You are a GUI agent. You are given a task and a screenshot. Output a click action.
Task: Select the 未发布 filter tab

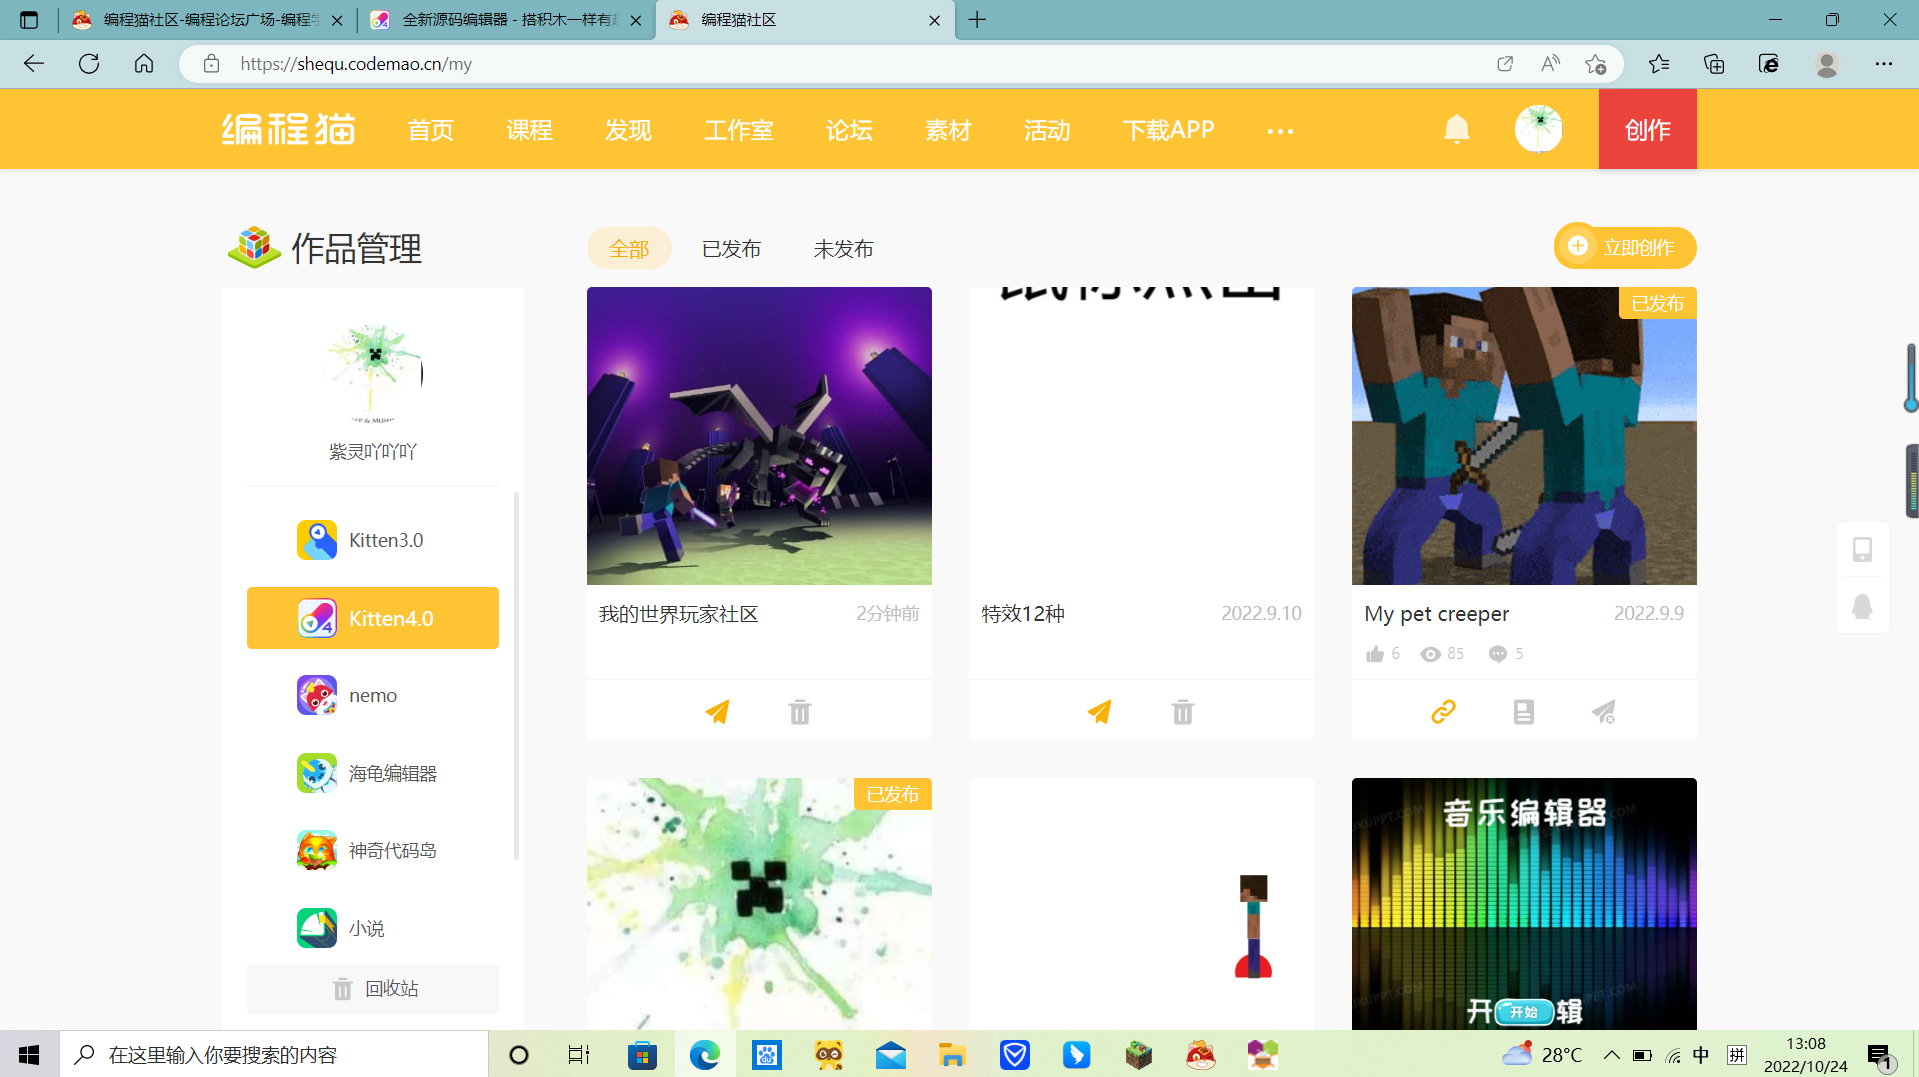(x=843, y=249)
